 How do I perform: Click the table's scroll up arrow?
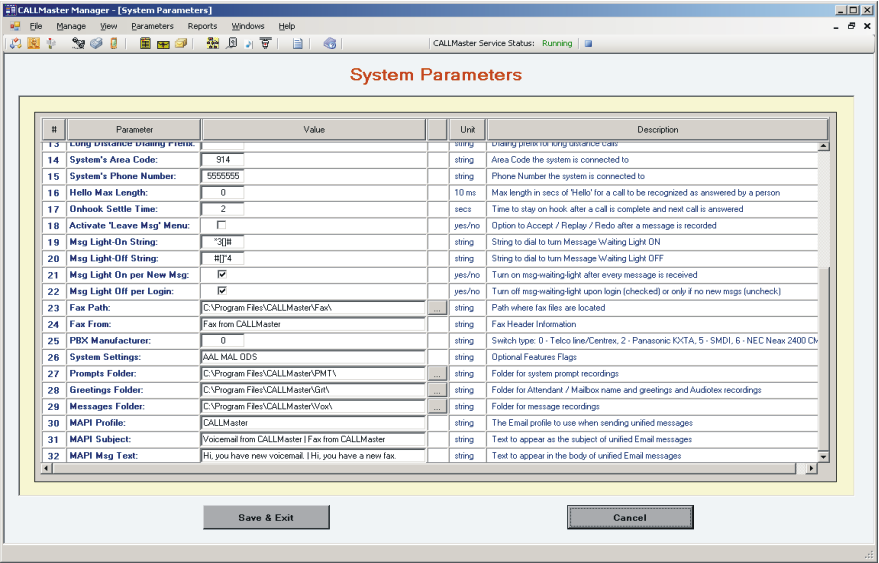tap(823, 146)
